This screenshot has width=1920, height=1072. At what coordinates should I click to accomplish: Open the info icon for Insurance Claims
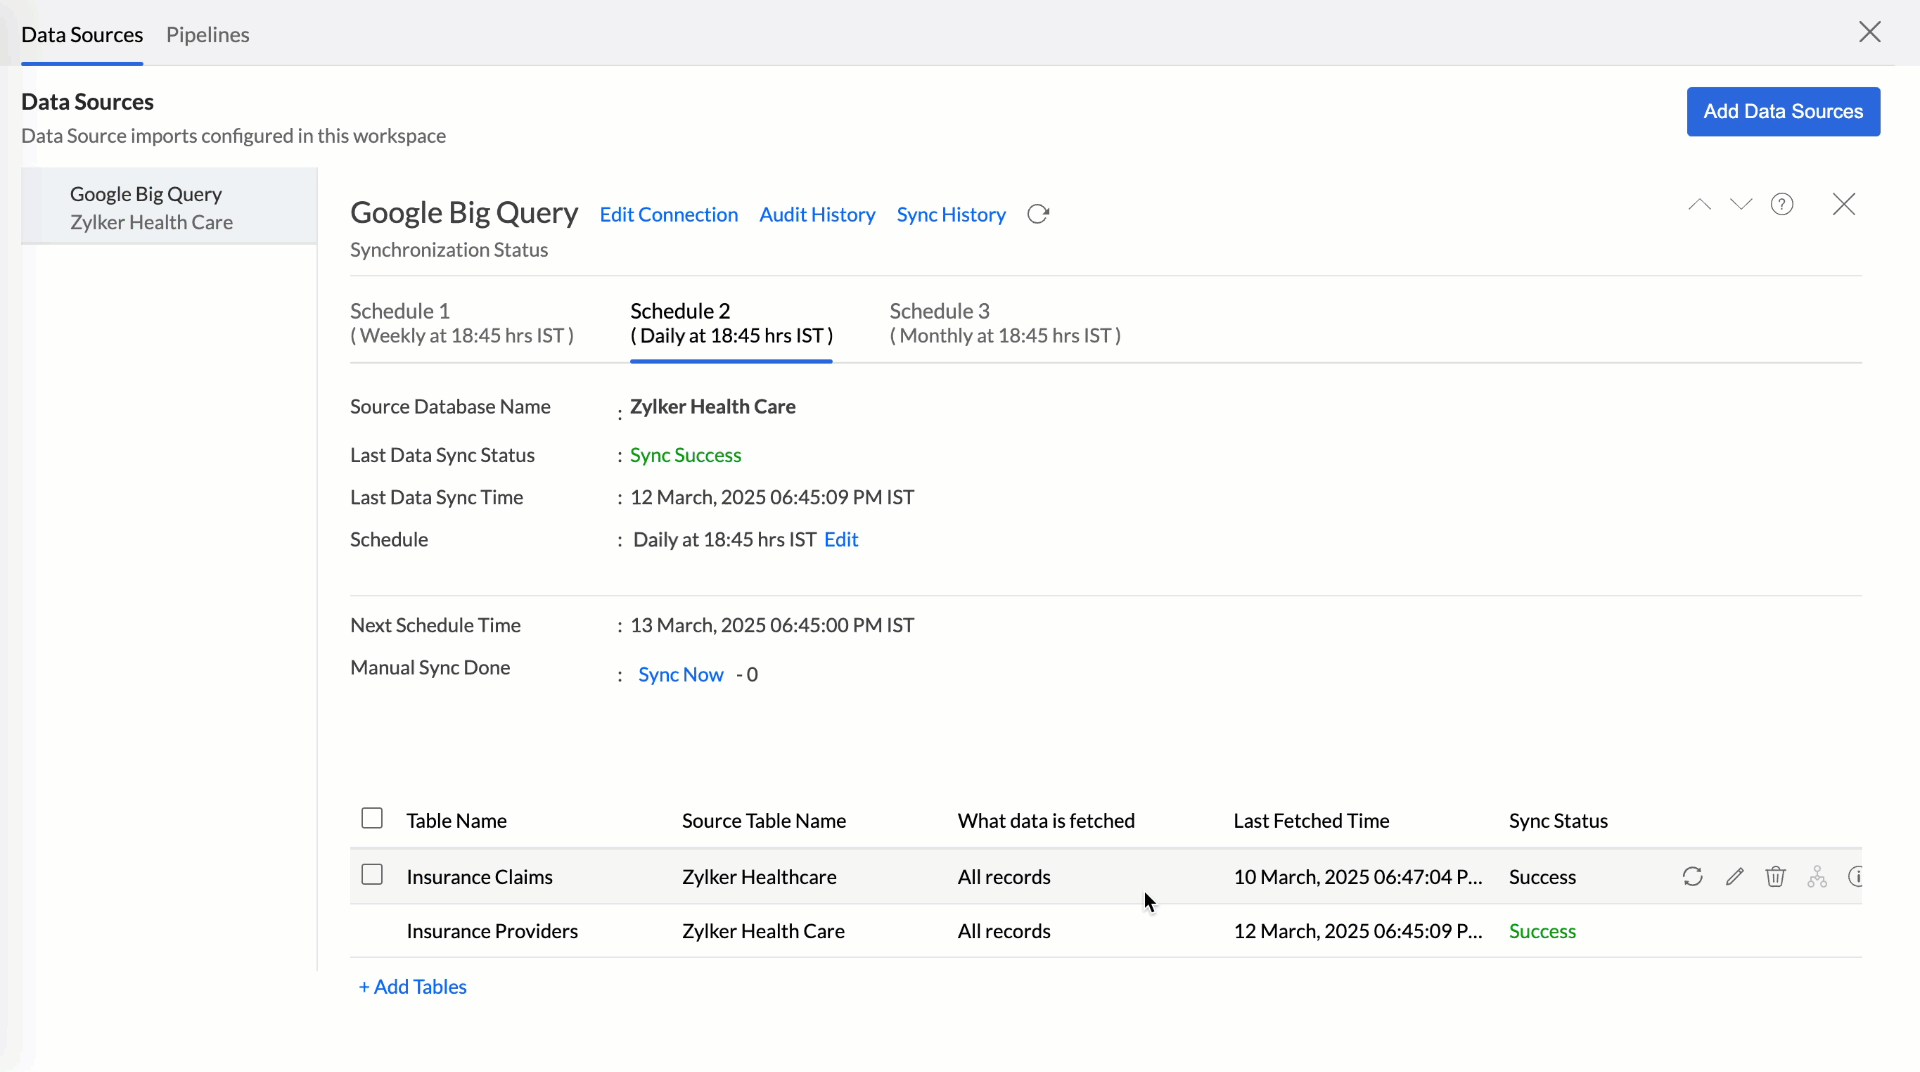1856,877
